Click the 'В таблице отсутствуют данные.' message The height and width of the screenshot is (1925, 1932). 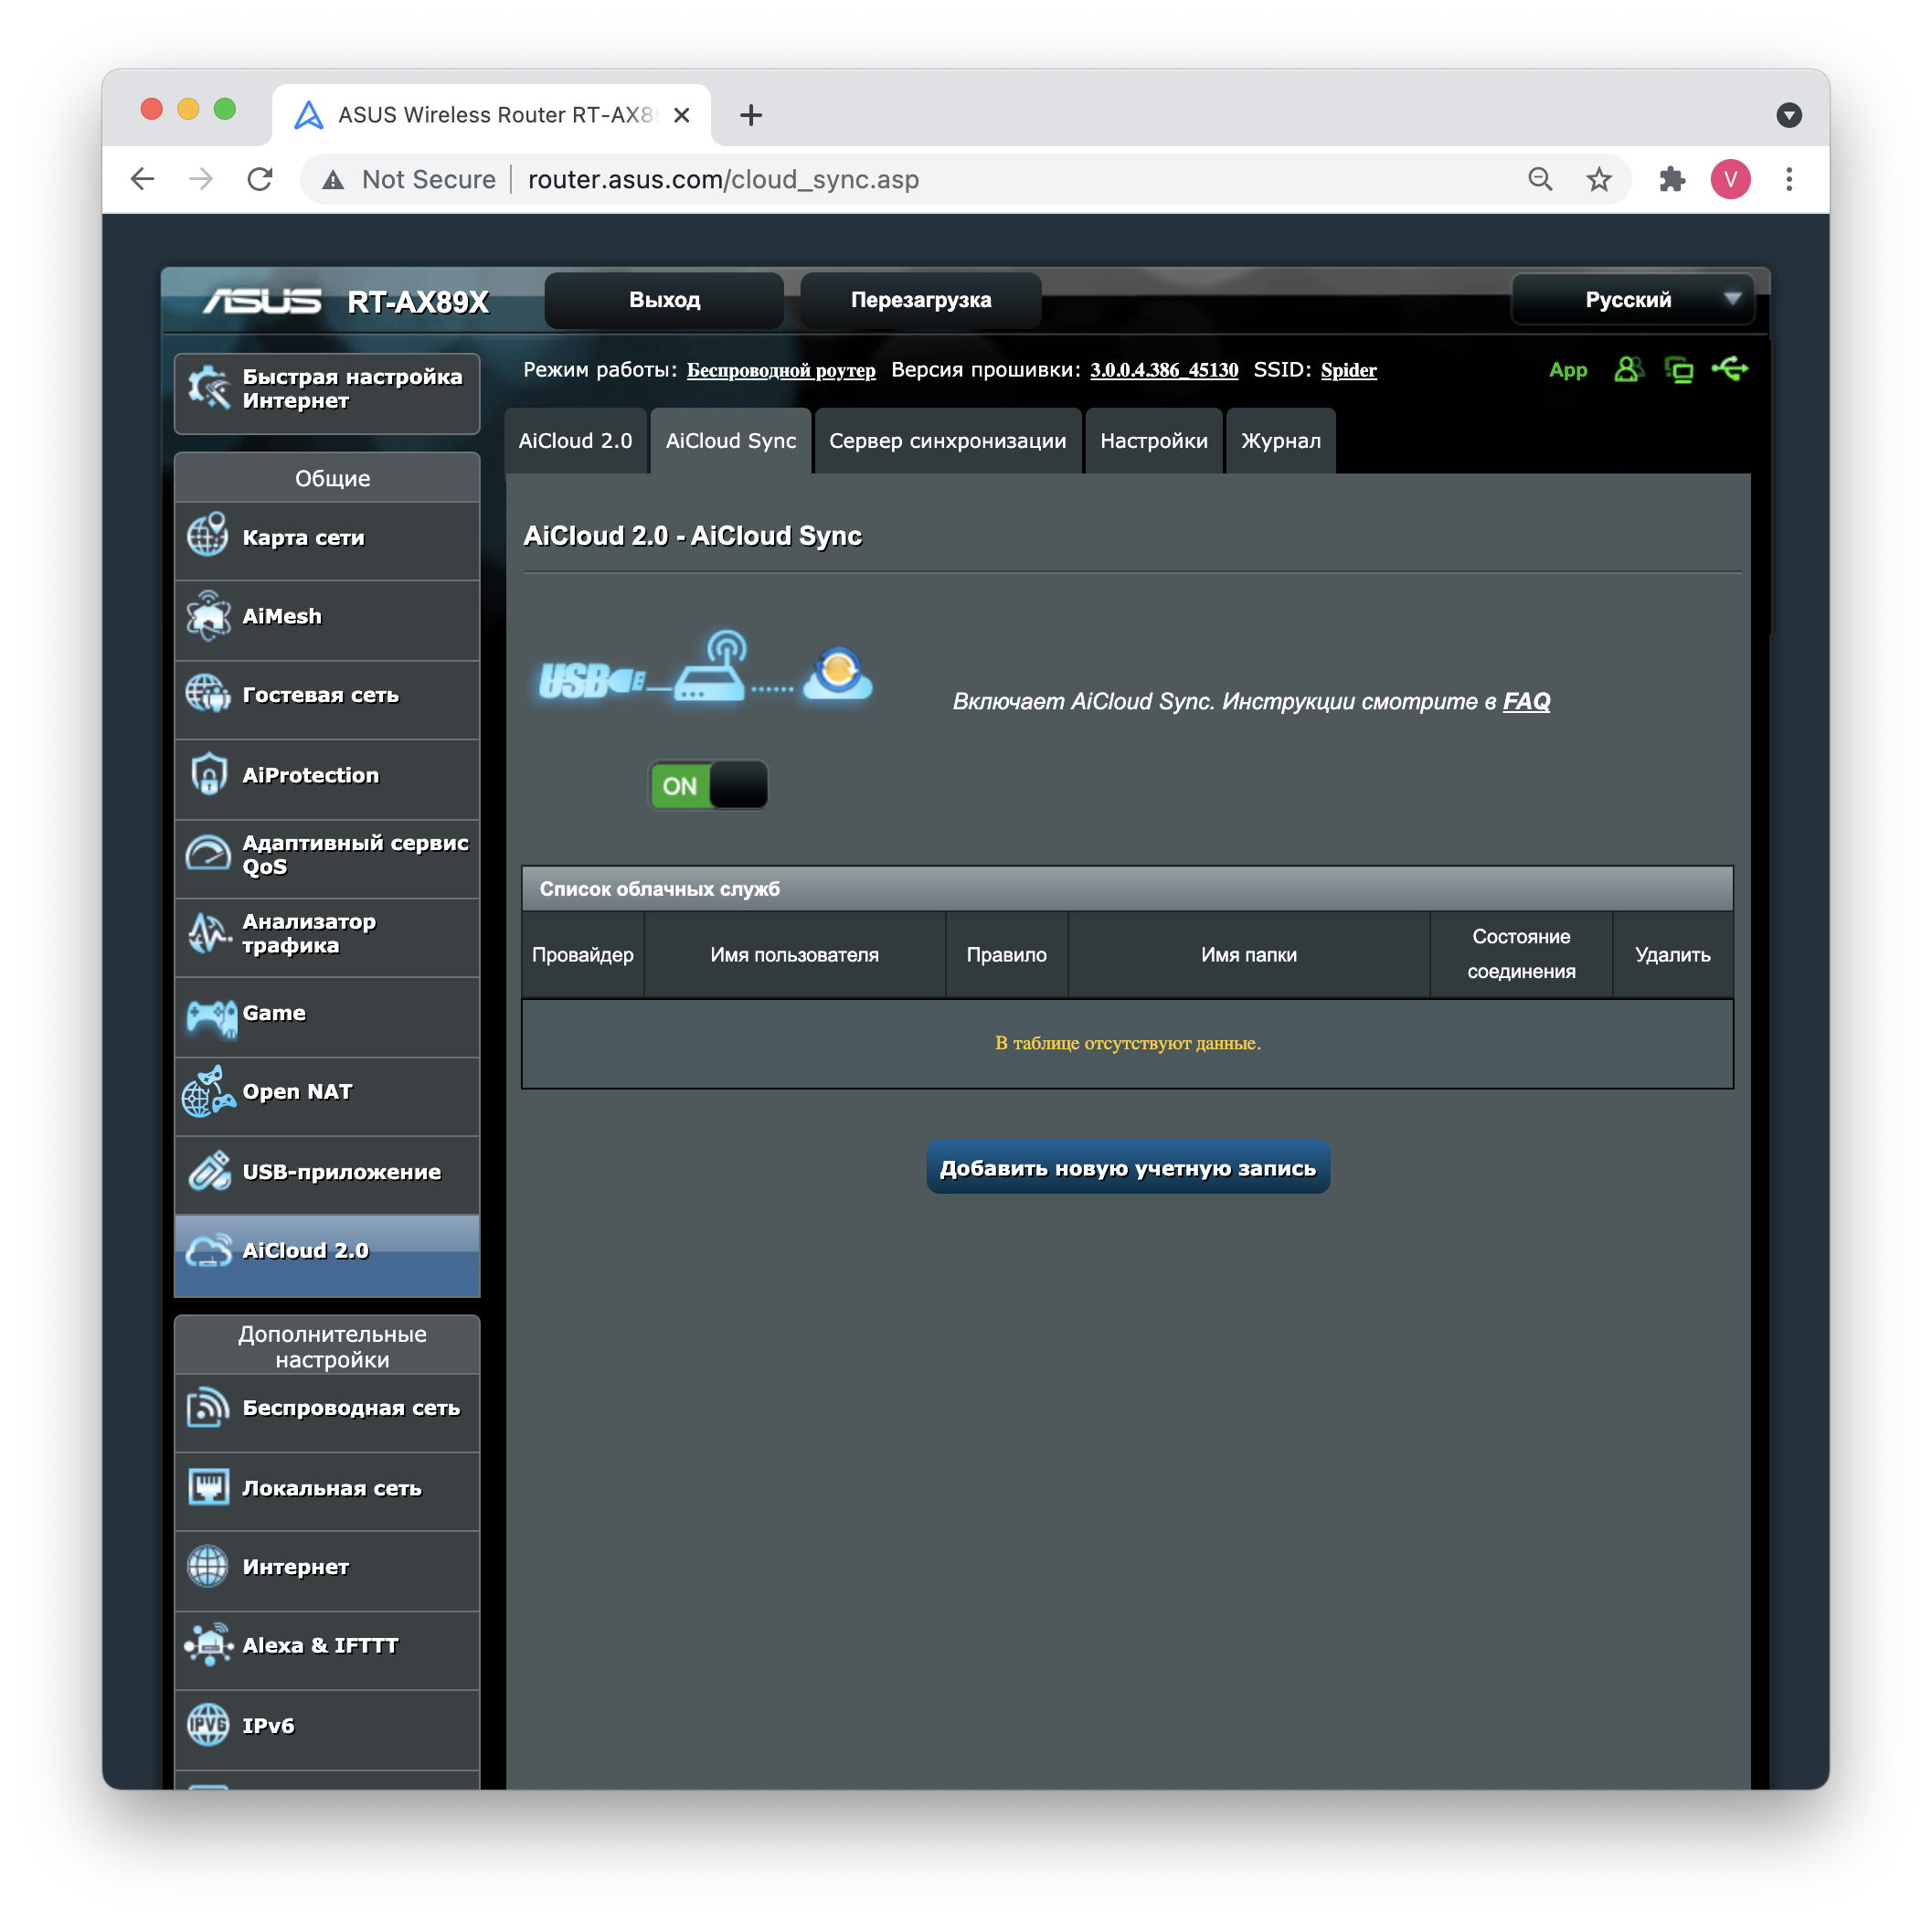pos(1127,1043)
